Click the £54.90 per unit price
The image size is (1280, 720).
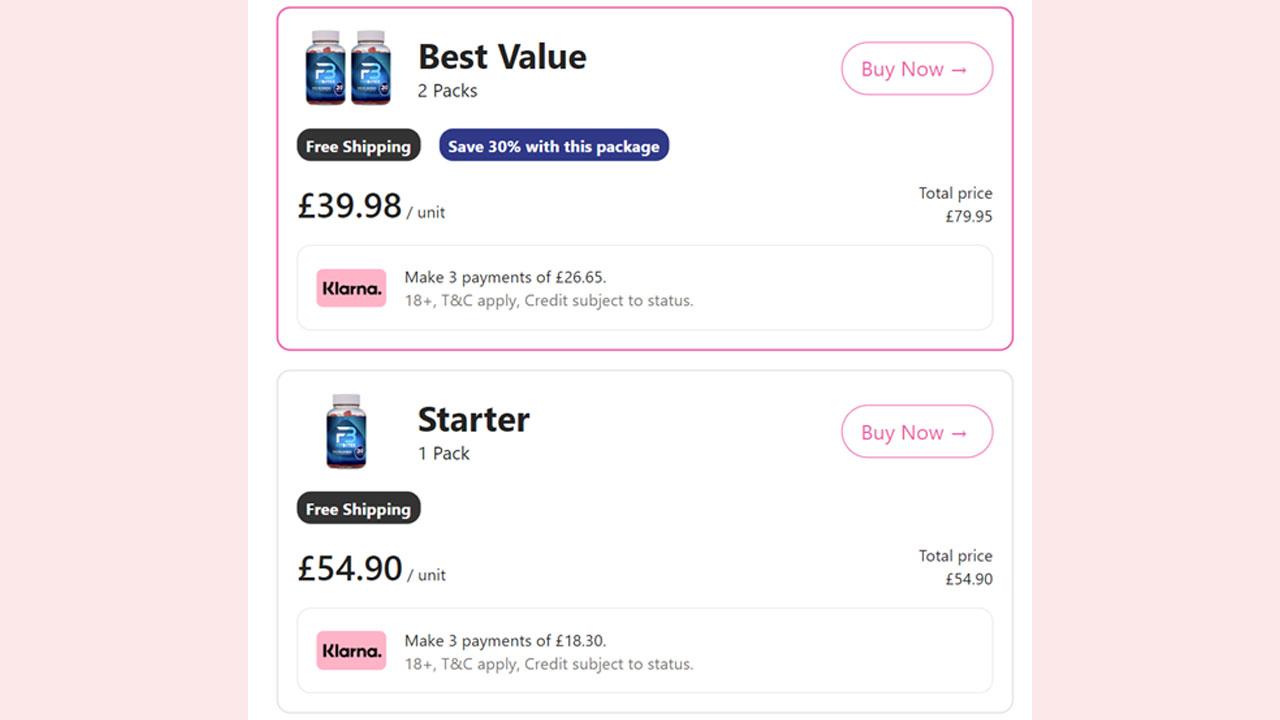pos(371,569)
